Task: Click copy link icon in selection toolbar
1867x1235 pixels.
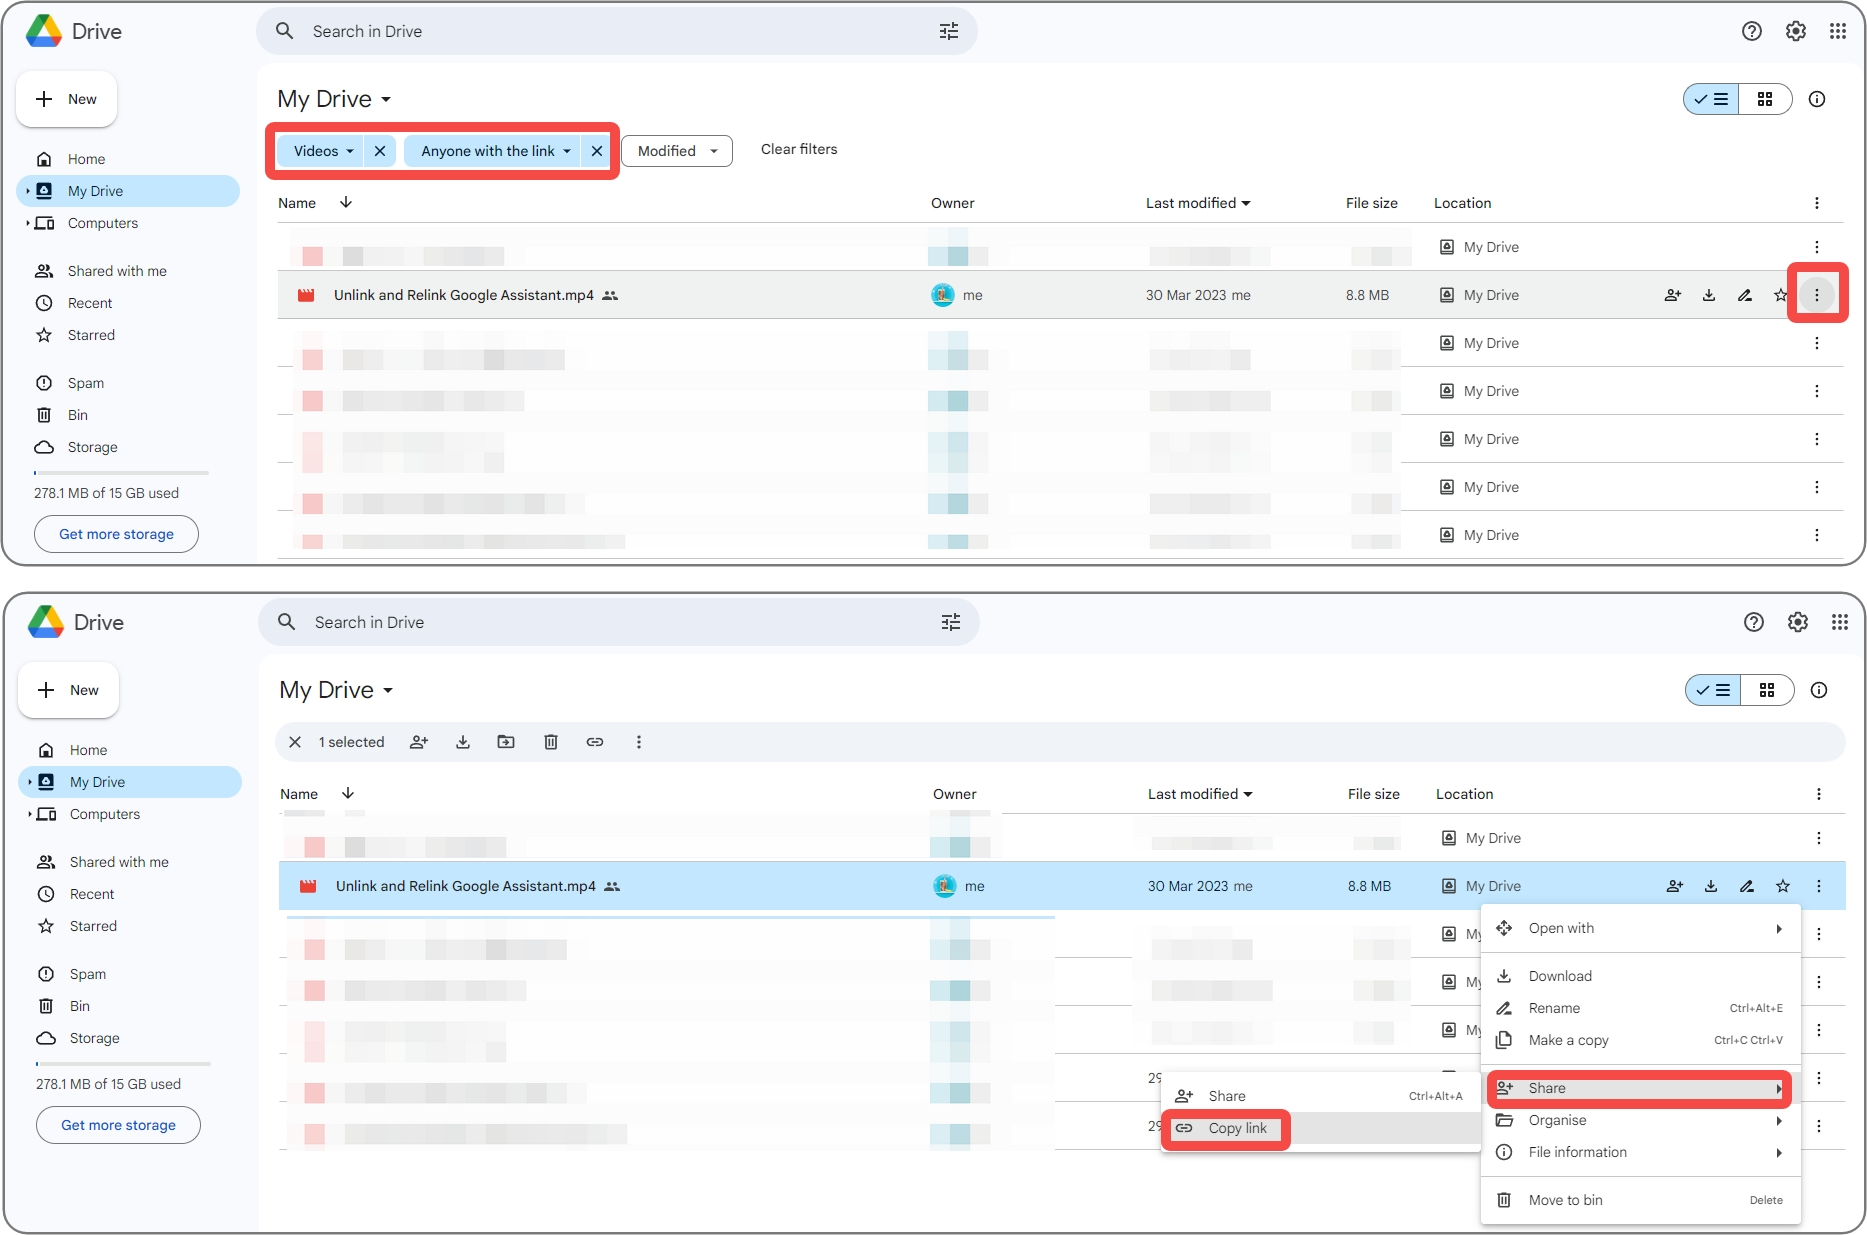Action: [595, 742]
